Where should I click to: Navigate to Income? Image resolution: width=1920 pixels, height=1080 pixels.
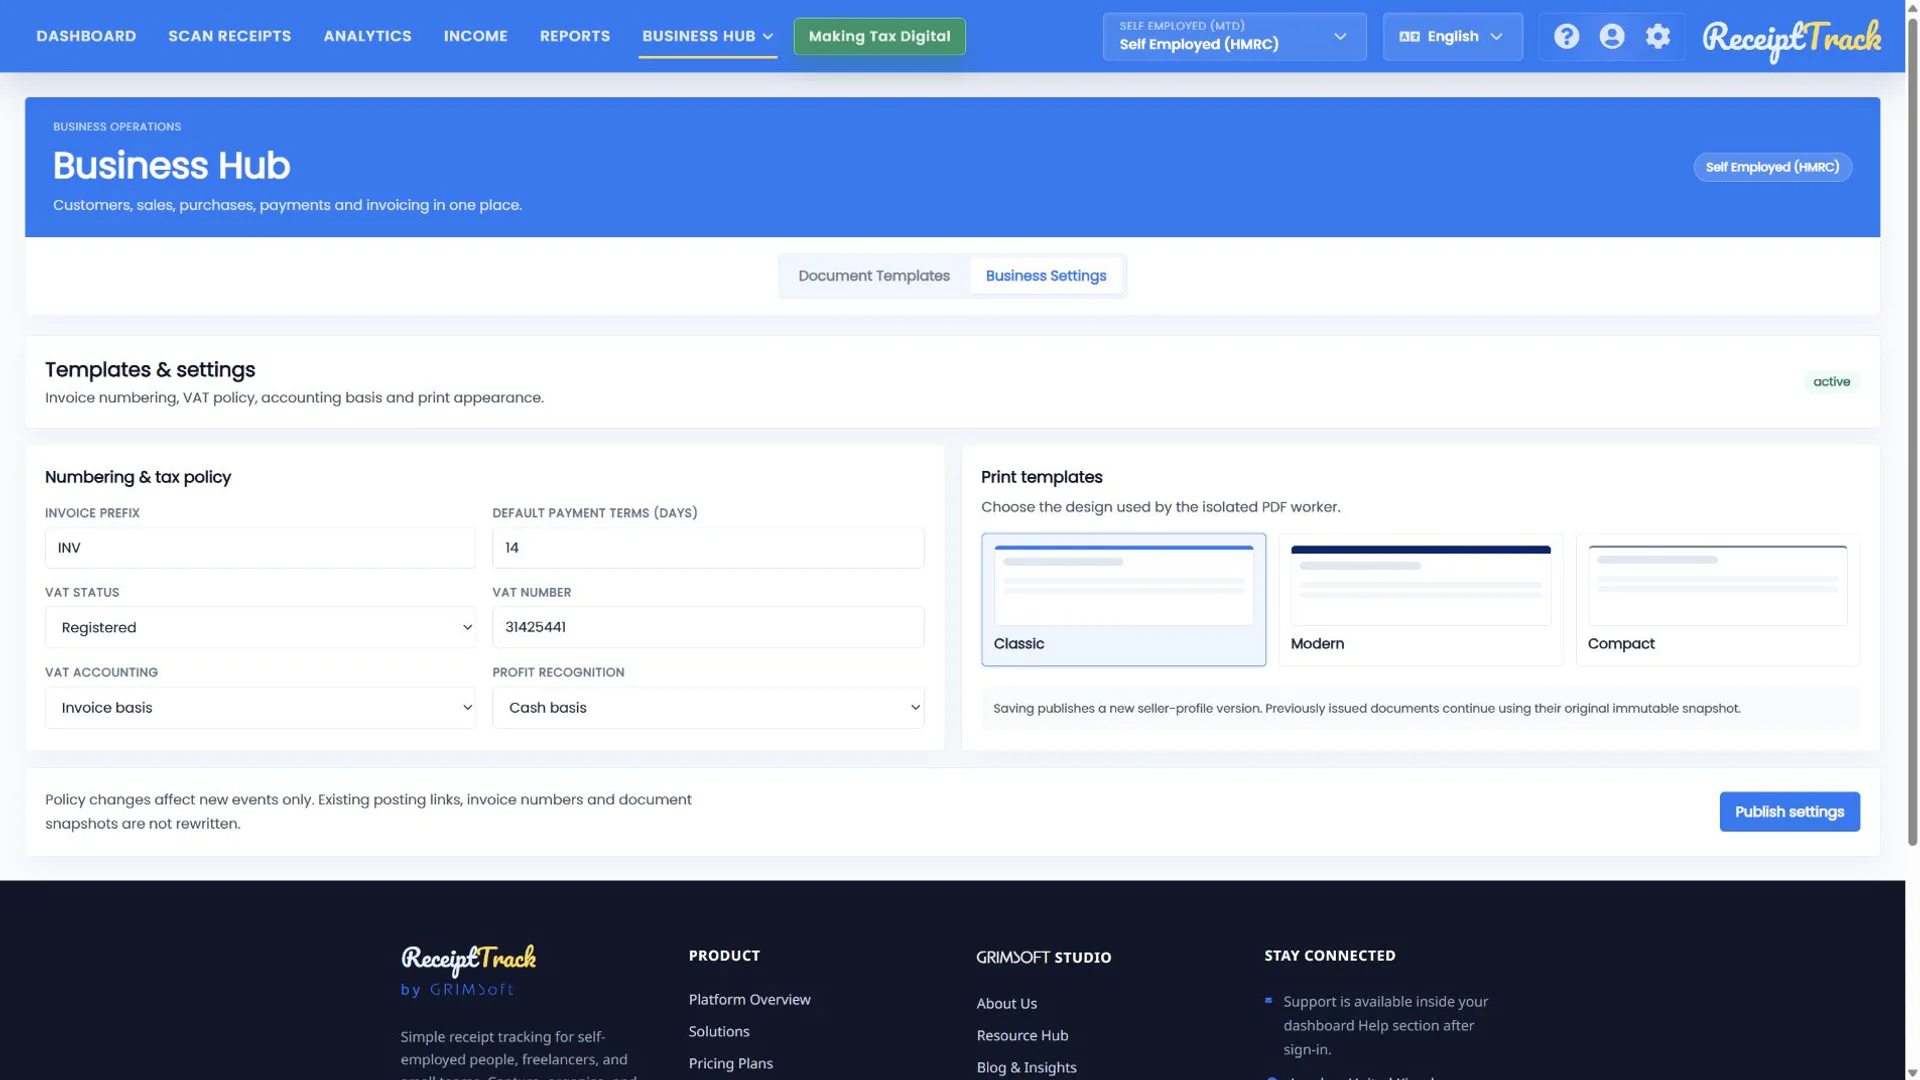tap(476, 37)
